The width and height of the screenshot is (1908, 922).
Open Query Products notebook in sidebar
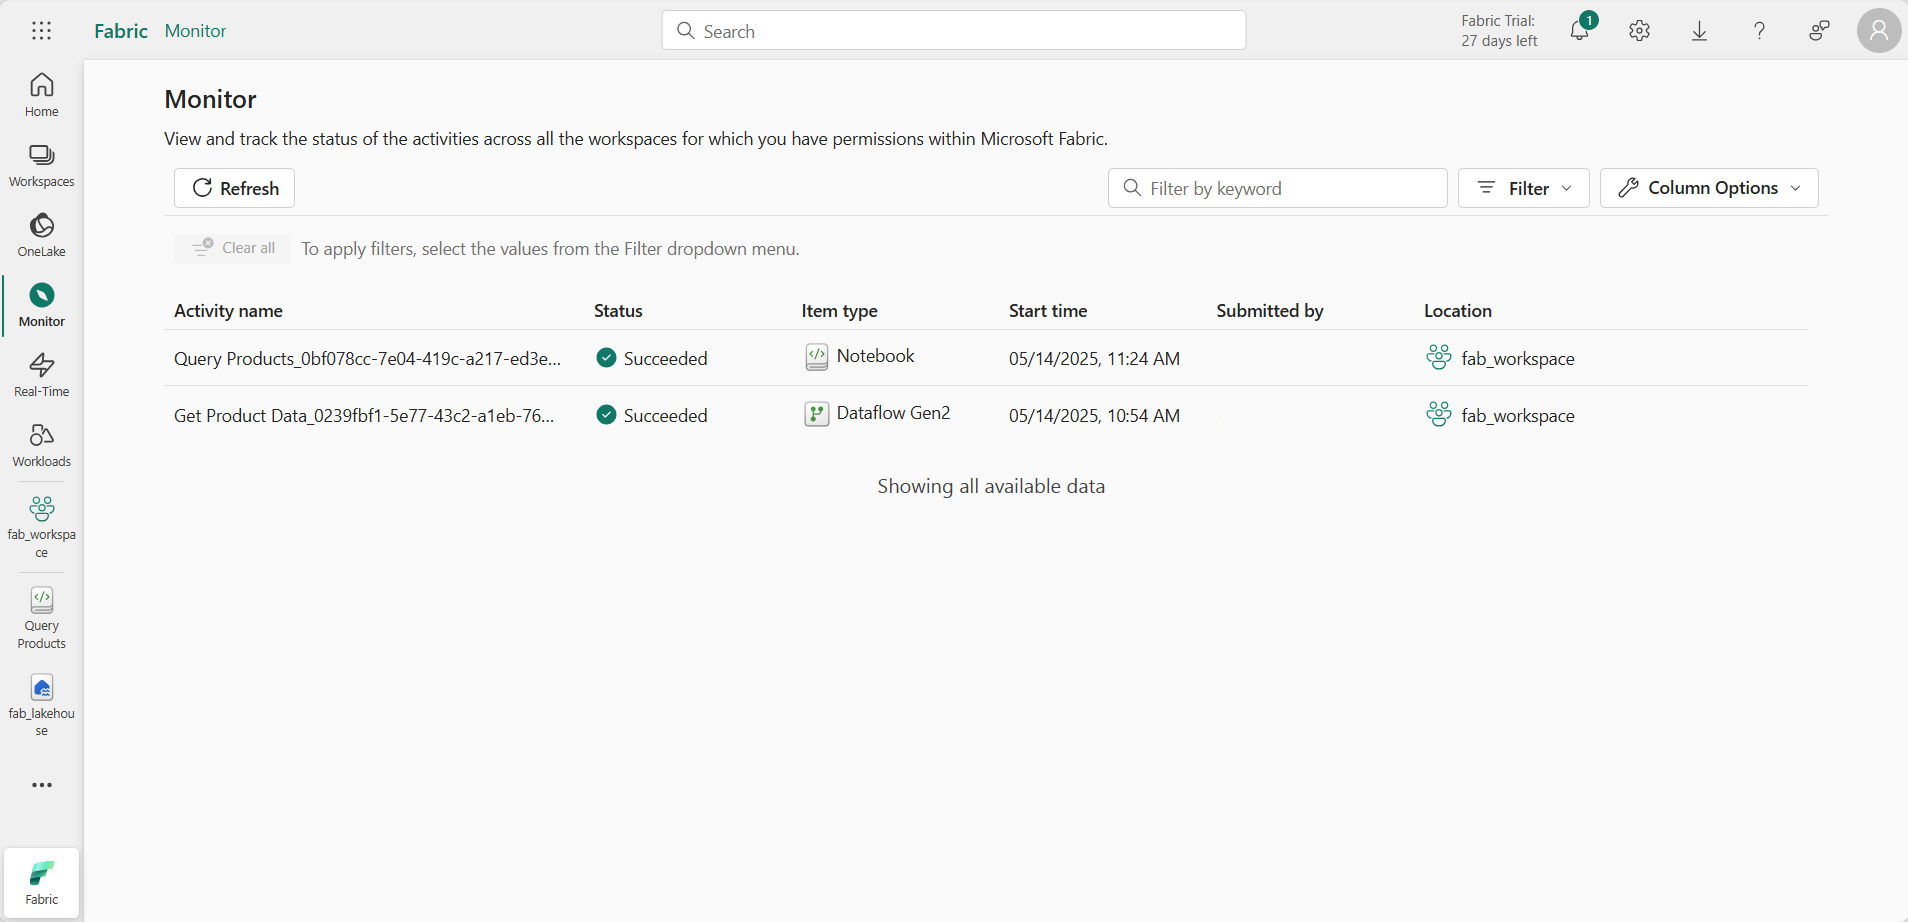pyautogui.click(x=42, y=618)
